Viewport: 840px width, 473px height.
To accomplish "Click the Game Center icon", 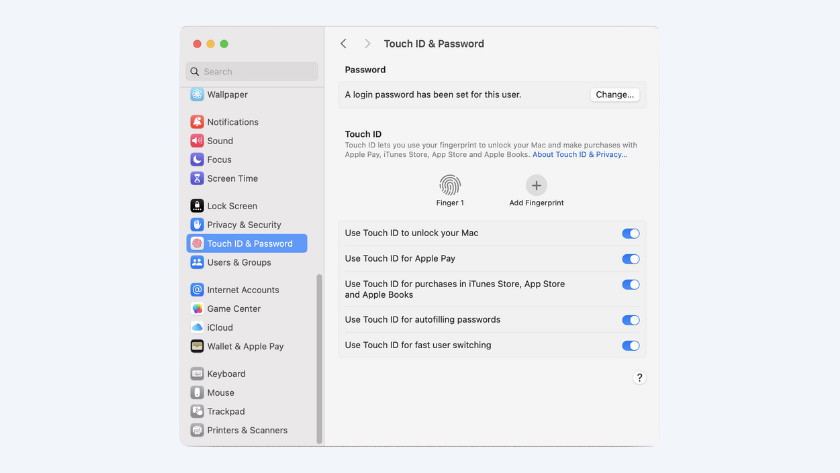I will coord(197,309).
